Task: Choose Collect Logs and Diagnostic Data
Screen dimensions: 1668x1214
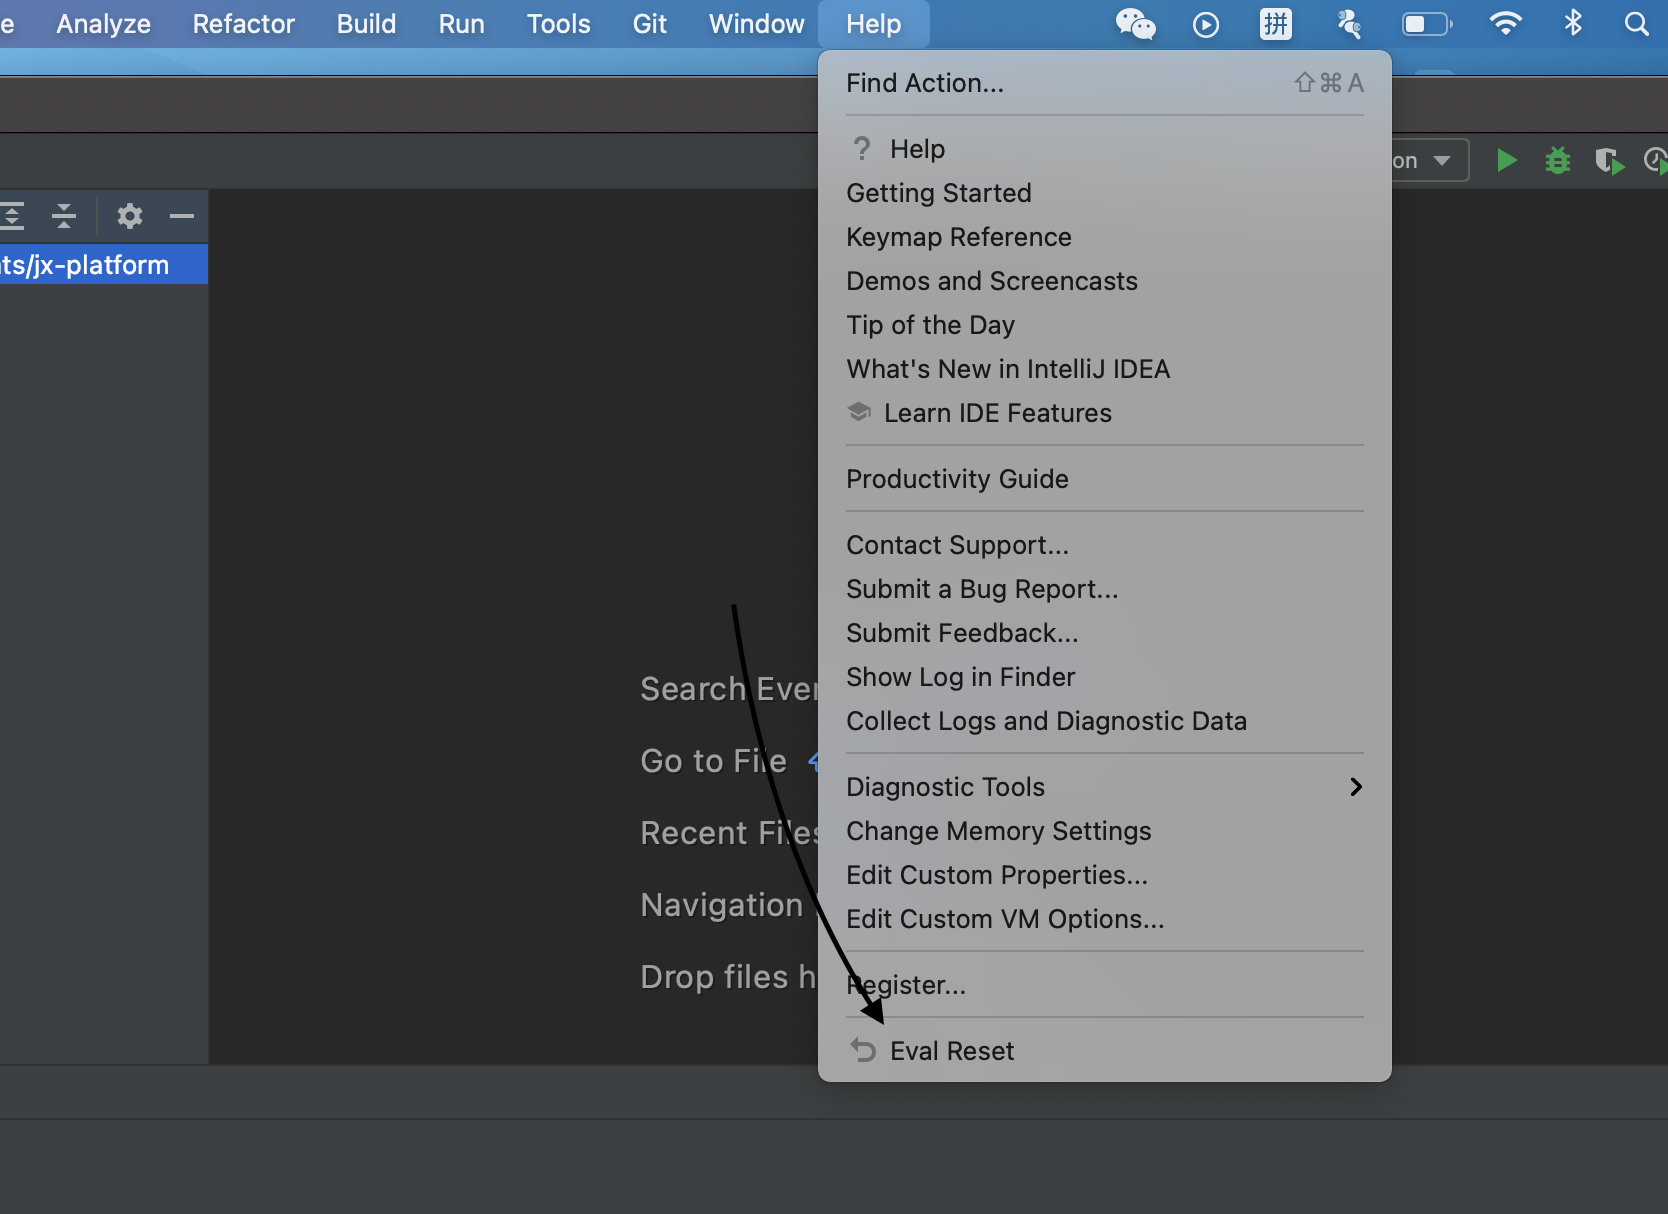Action: tap(1105, 721)
